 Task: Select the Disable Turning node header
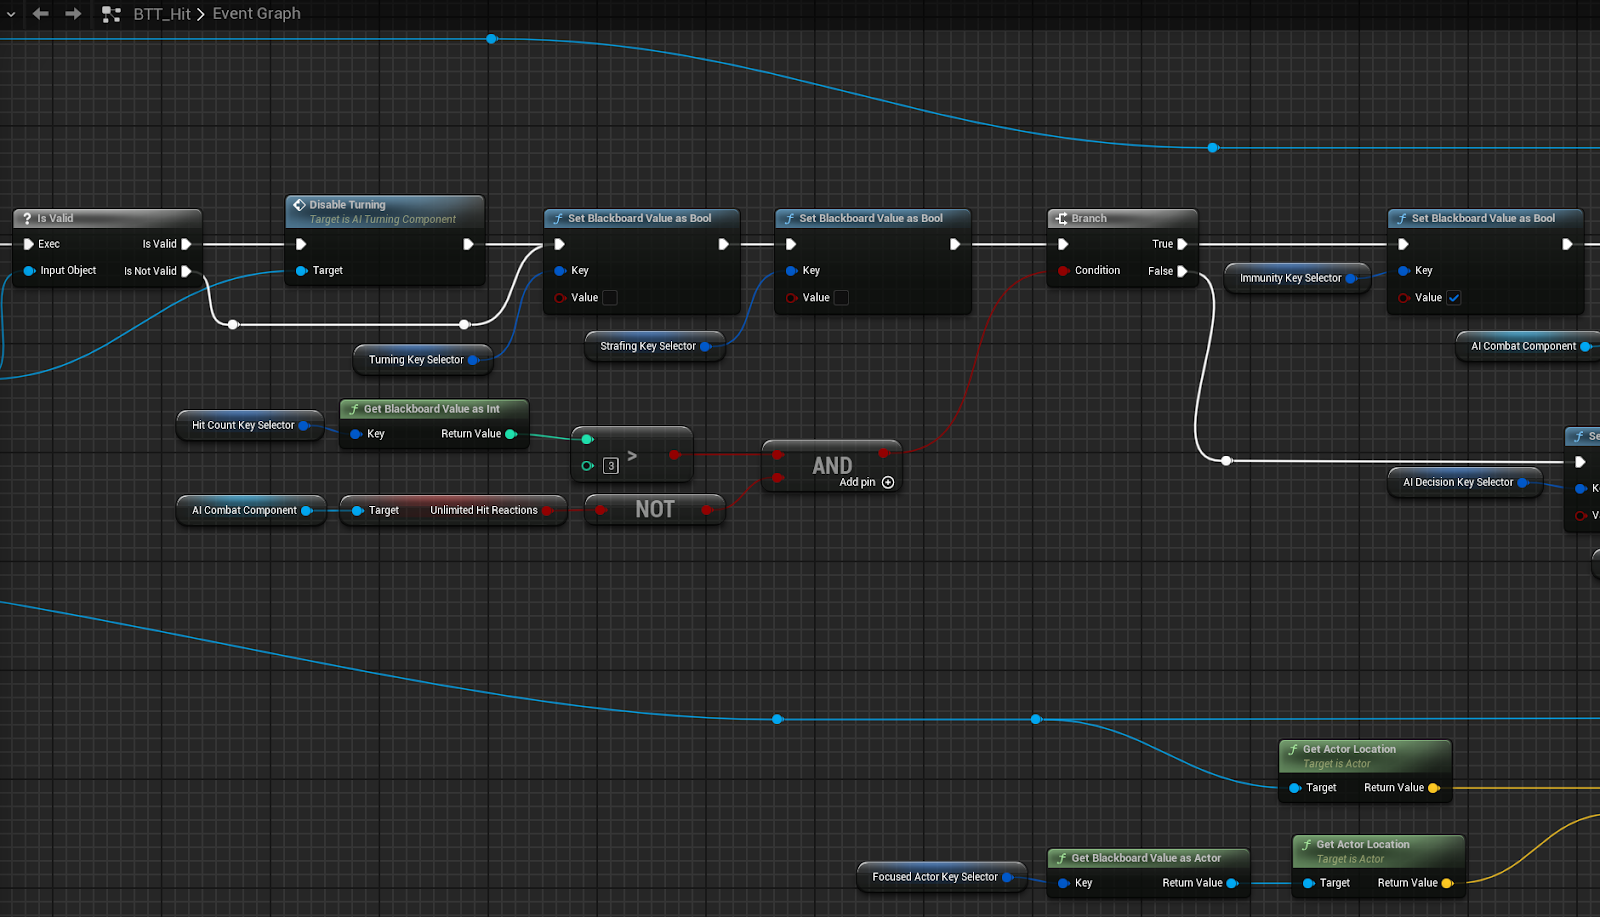[385, 211]
